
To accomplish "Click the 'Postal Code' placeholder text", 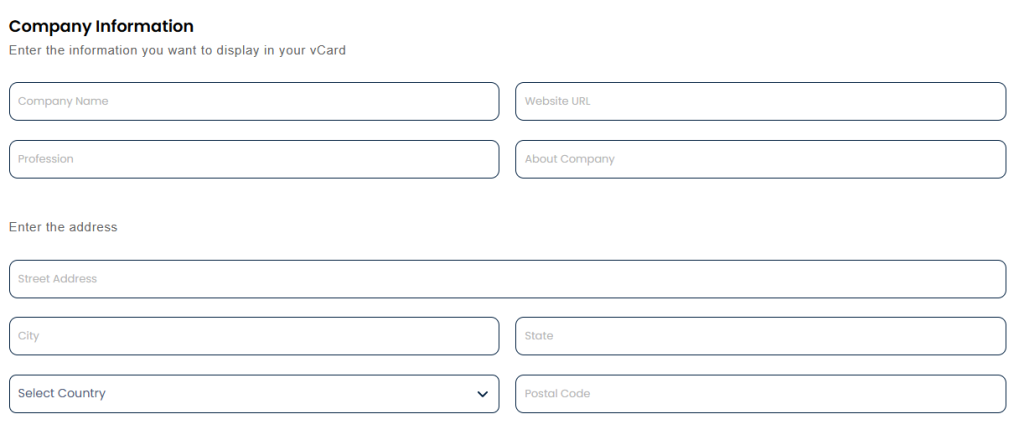I will 557,394.
